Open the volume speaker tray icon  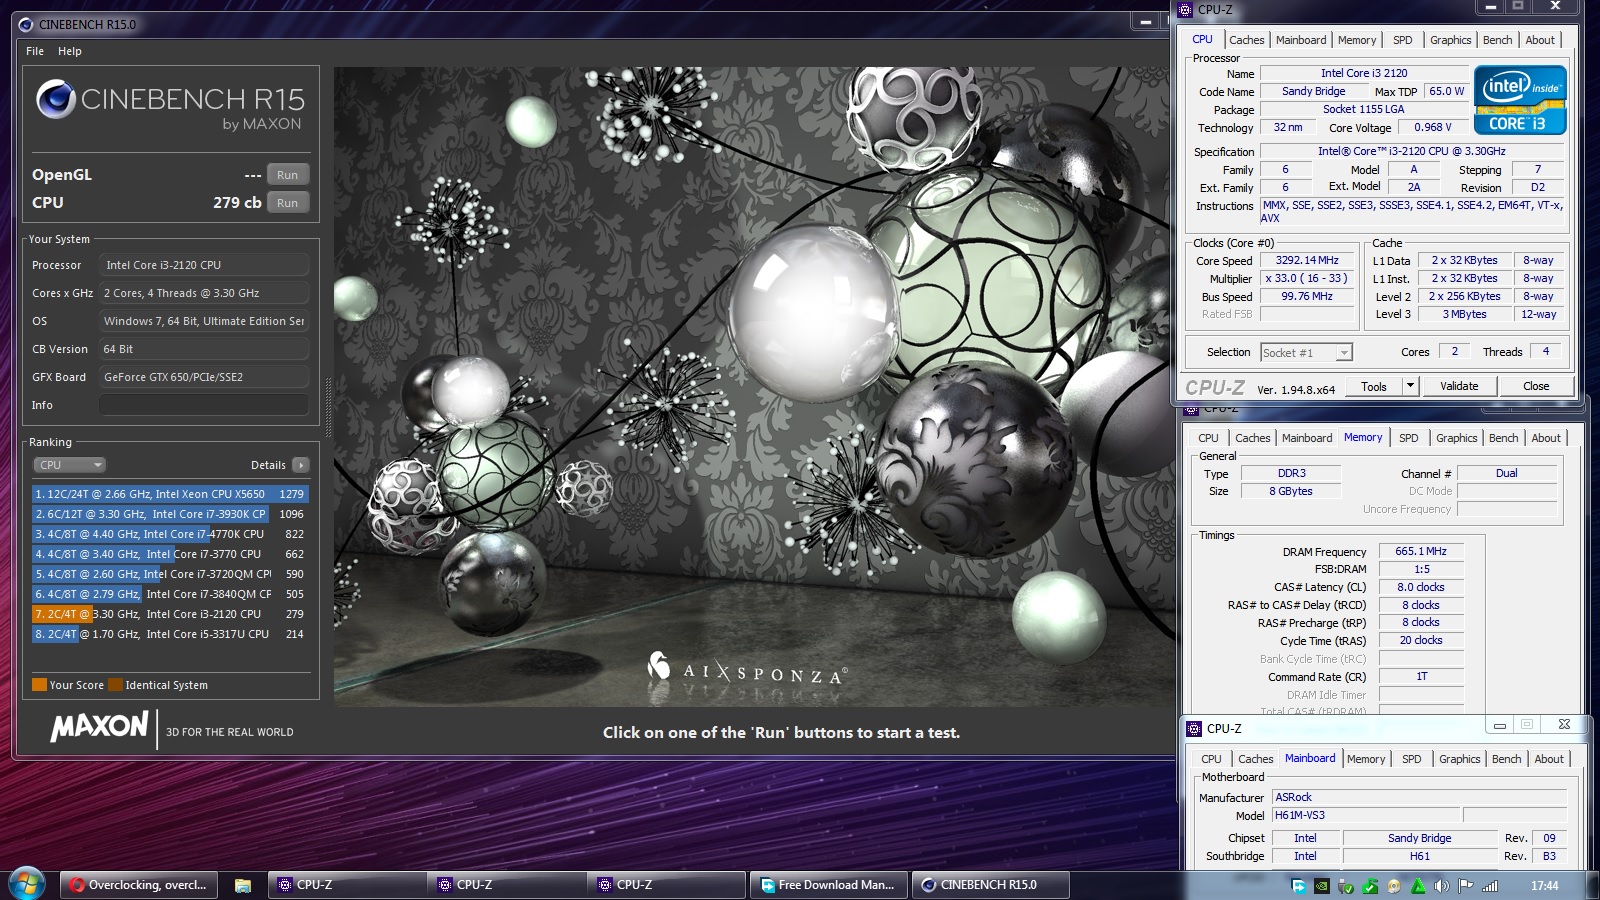coord(1442,886)
